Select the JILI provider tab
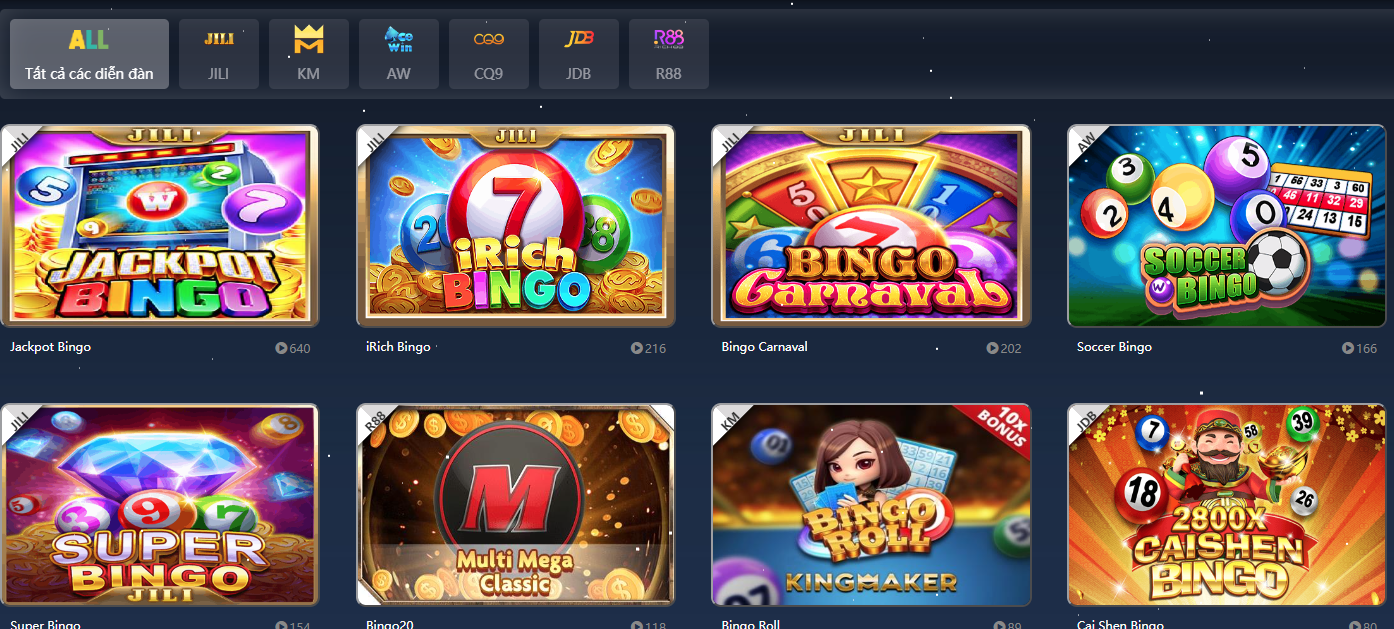The height and width of the screenshot is (629, 1394). [x=219, y=54]
